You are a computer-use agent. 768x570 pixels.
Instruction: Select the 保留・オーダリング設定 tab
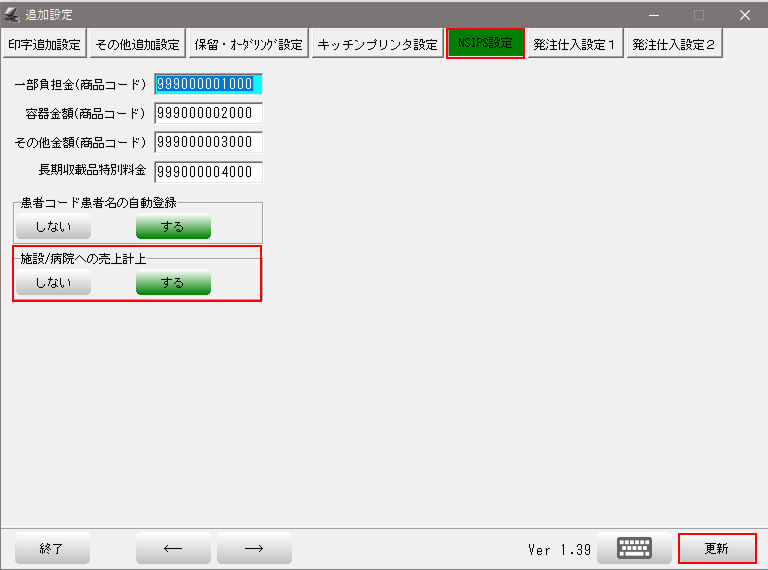point(249,44)
